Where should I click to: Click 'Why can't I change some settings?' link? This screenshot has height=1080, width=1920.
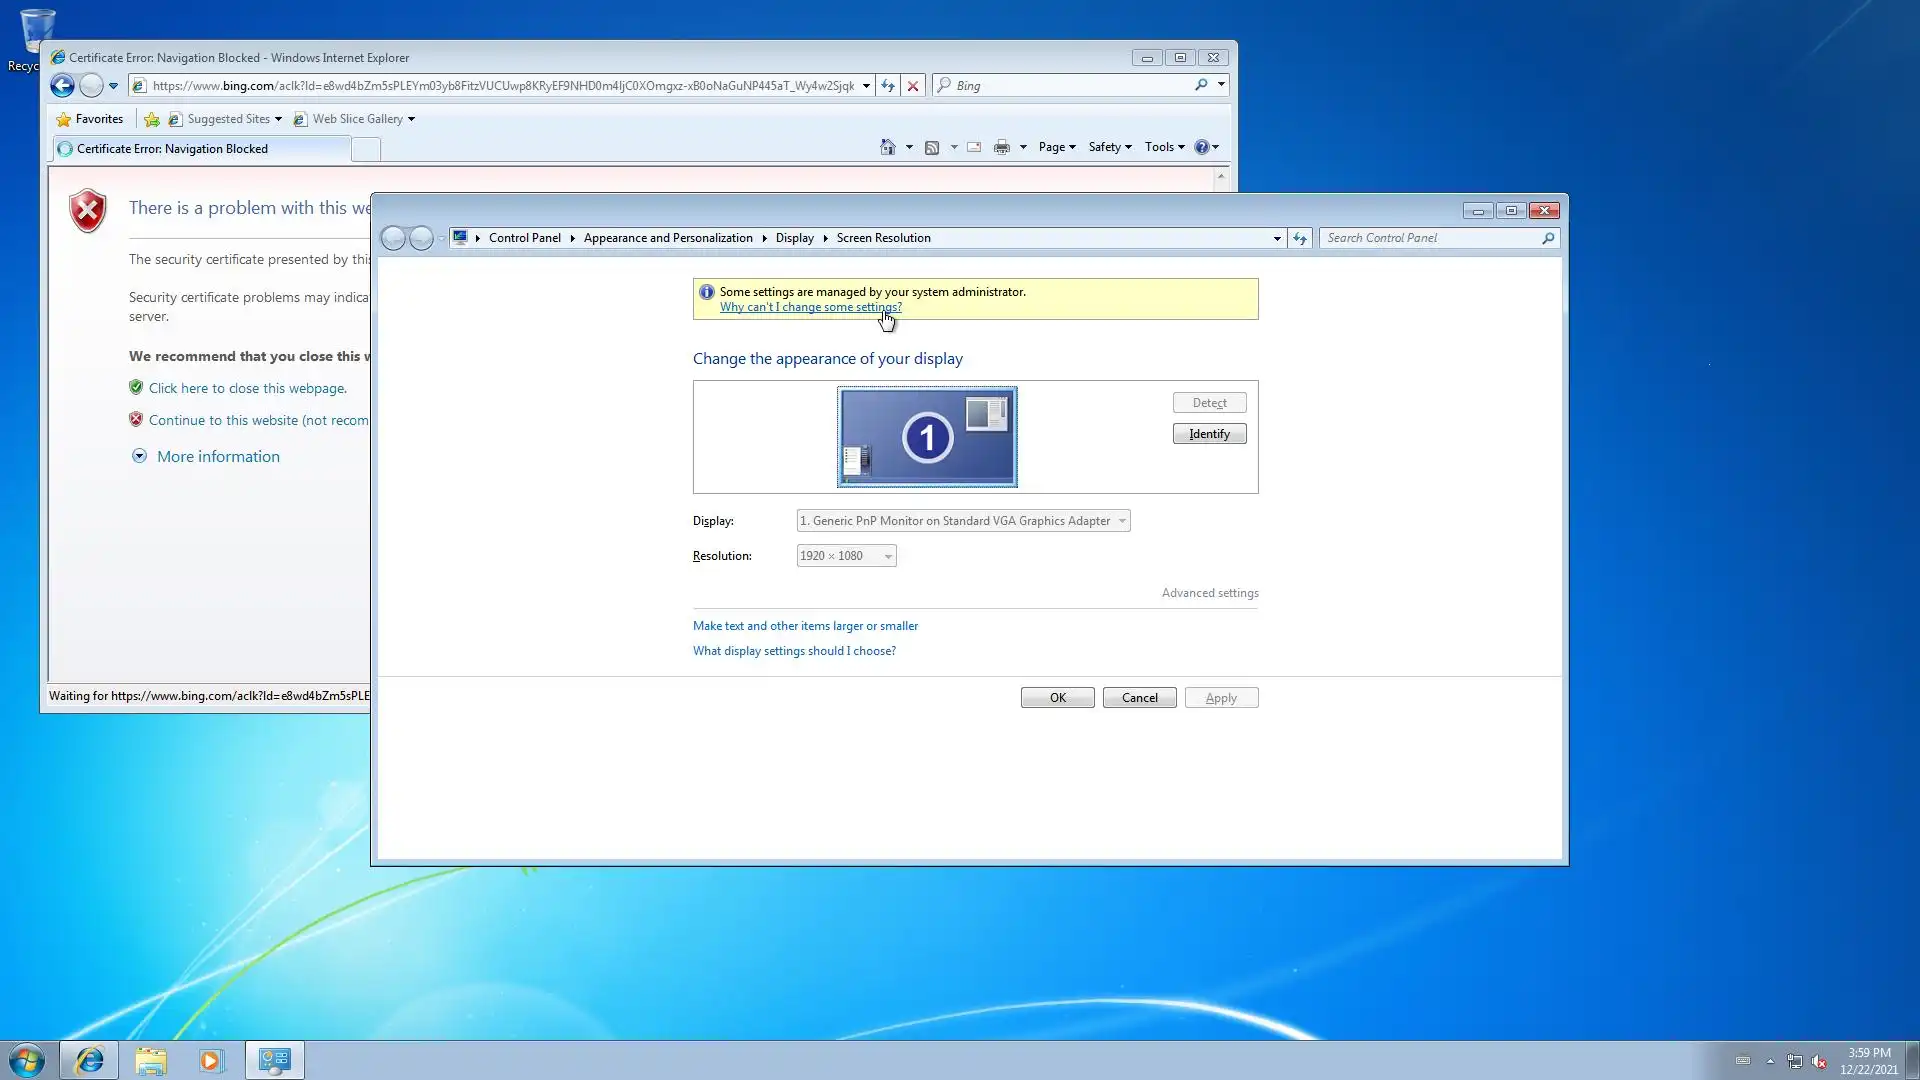coord(810,307)
